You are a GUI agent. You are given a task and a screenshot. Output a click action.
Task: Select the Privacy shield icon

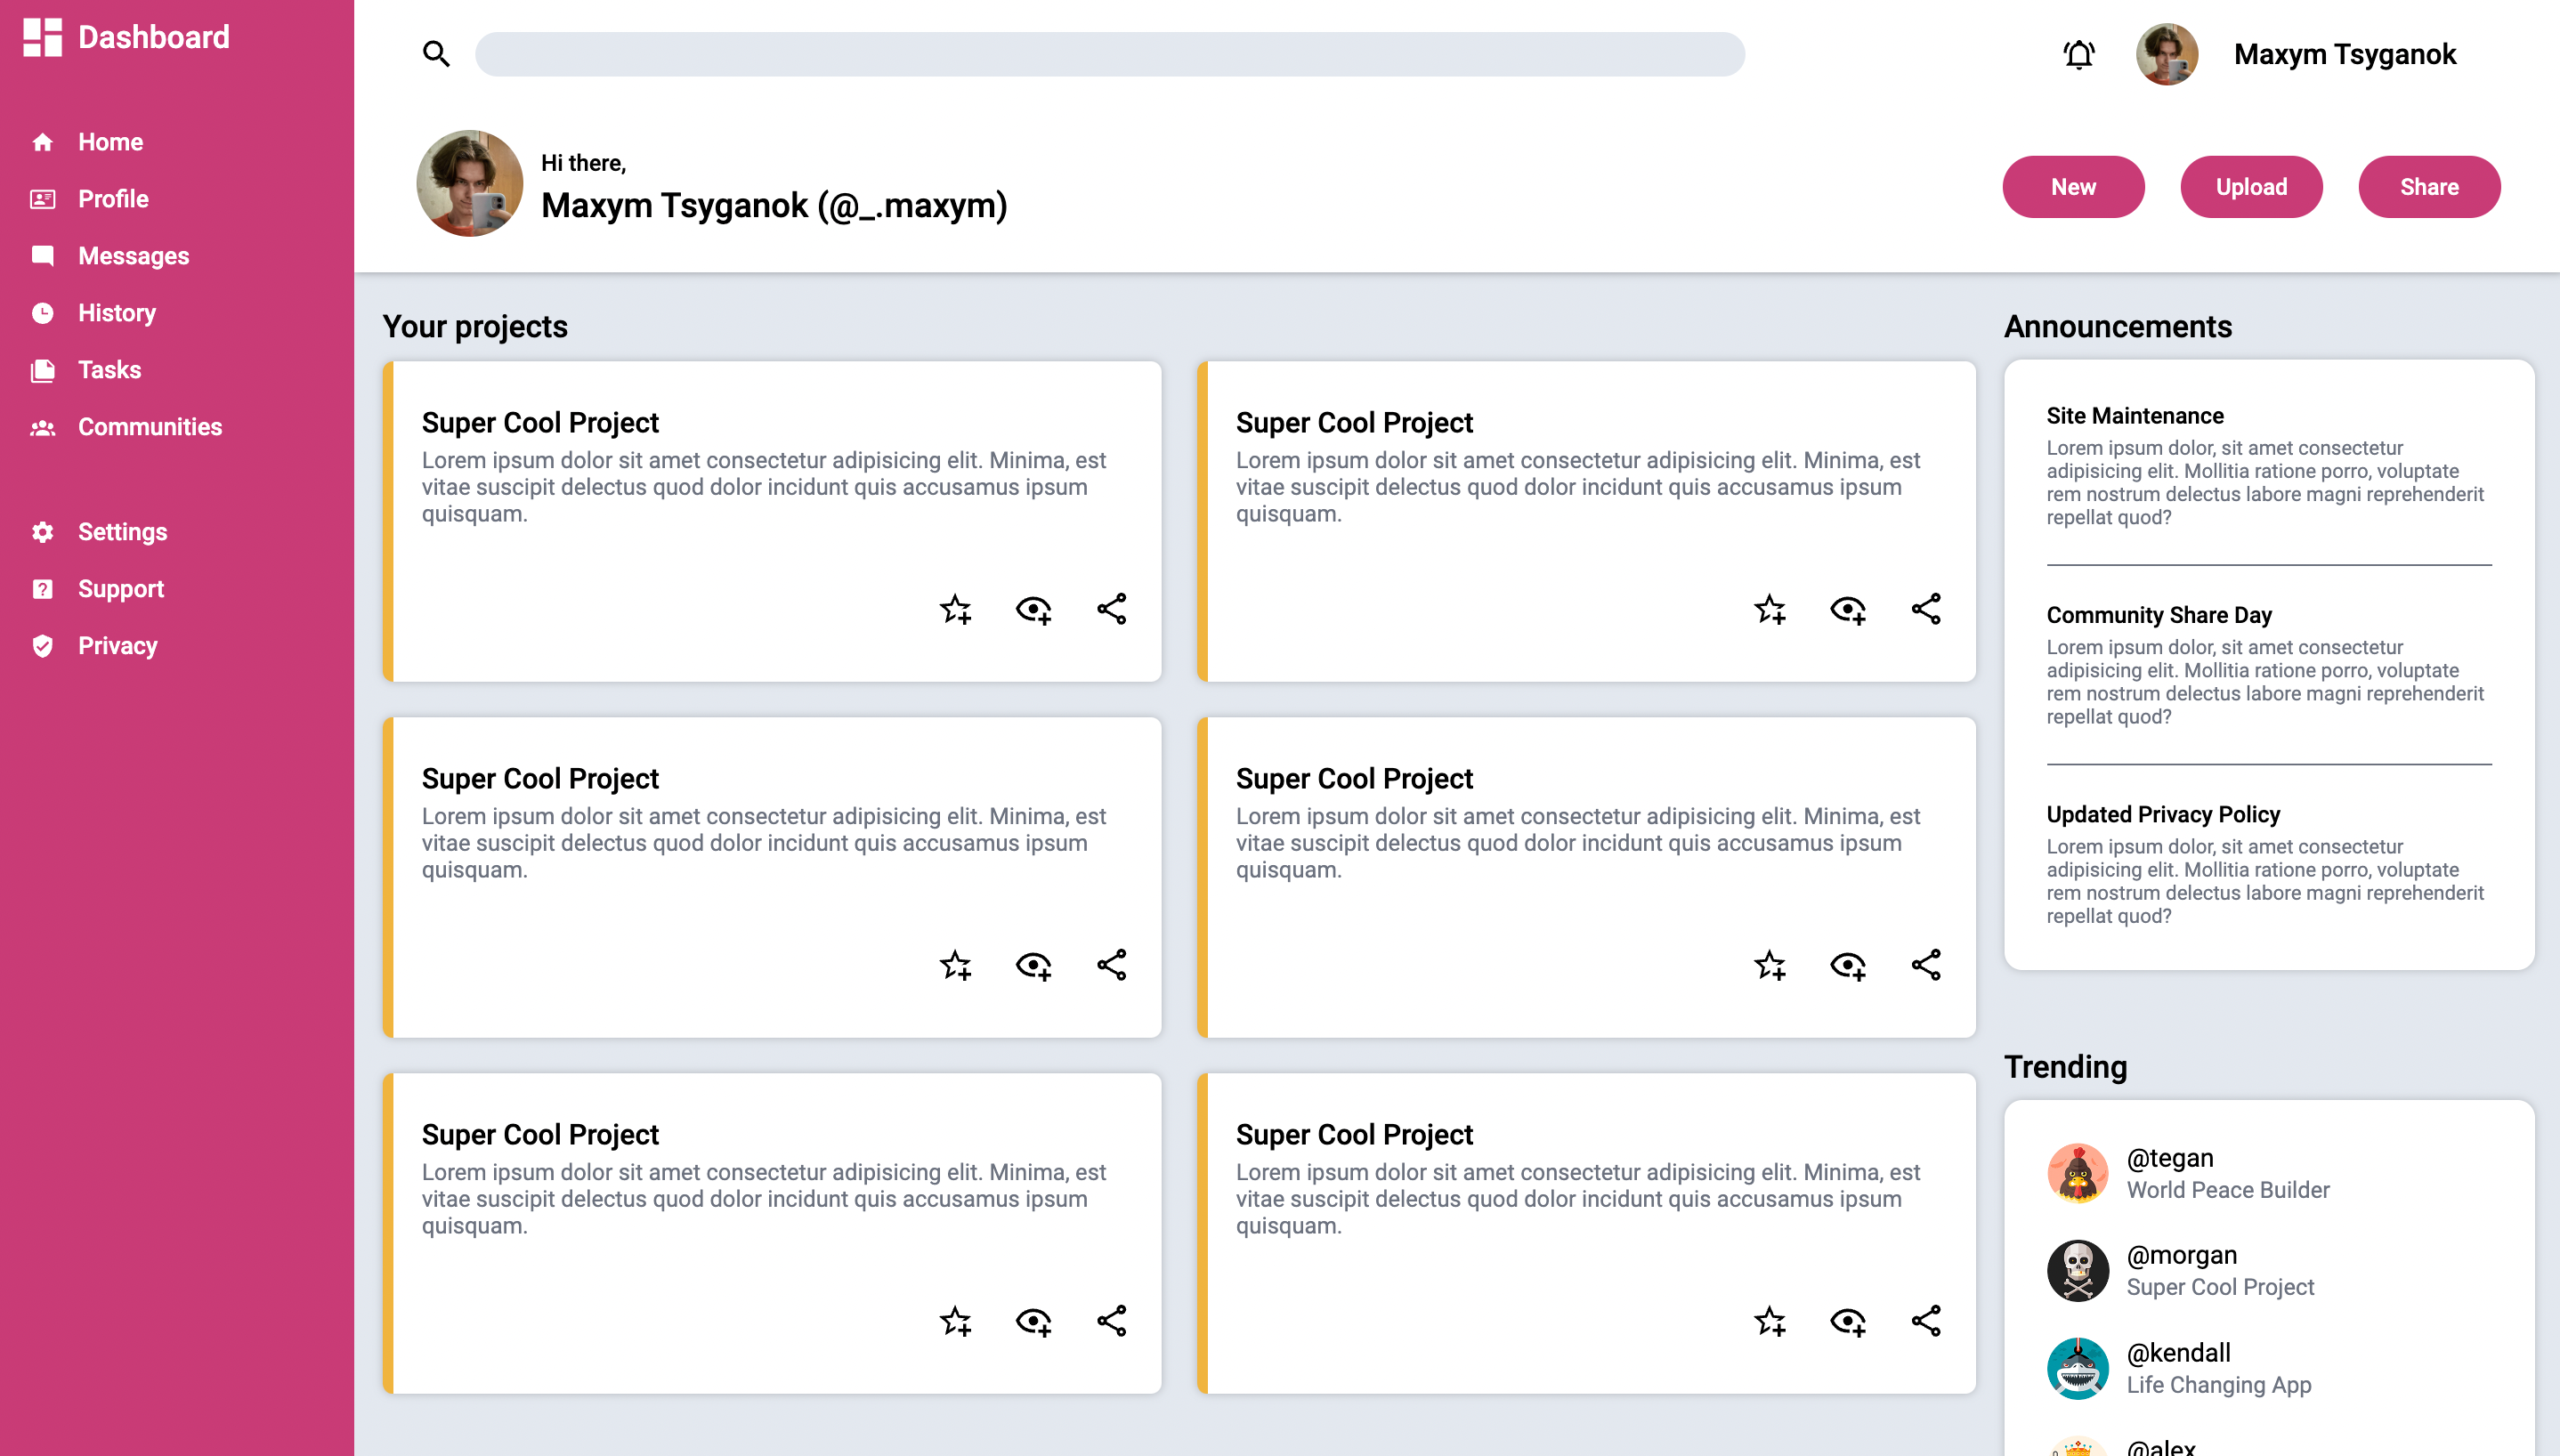pos(43,646)
